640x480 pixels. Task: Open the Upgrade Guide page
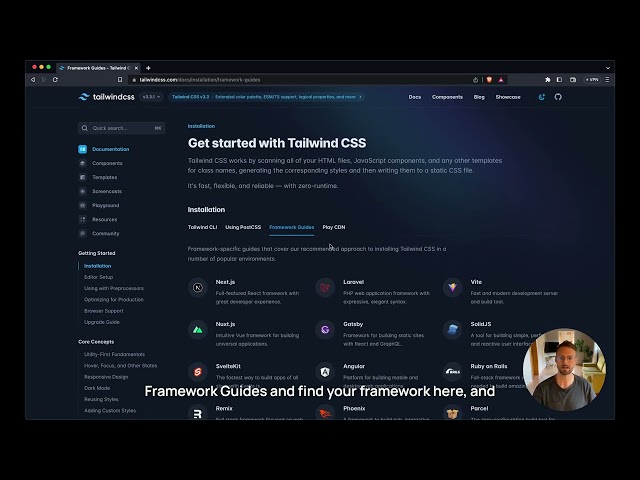pyautogui.click(x=102, y=322)
